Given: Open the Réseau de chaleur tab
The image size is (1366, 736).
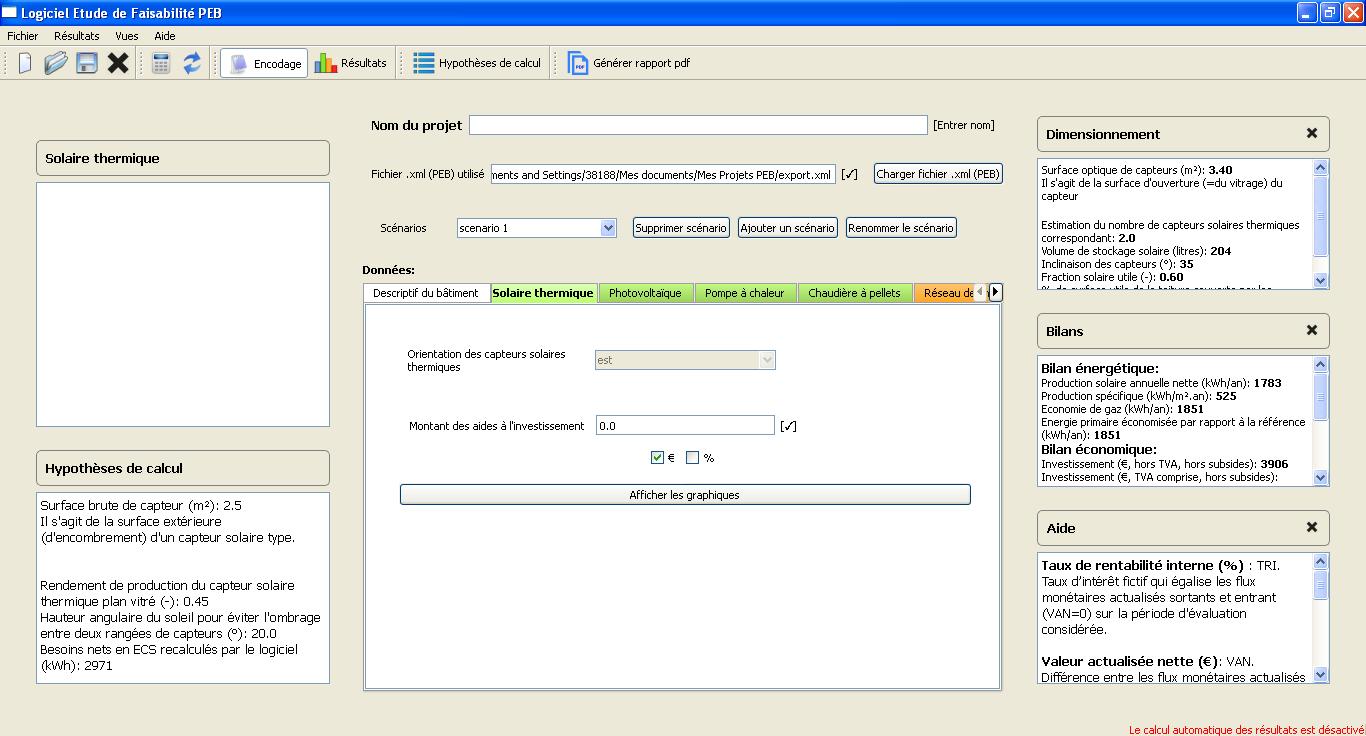Looking at the screenshot, I should (944, 293).
